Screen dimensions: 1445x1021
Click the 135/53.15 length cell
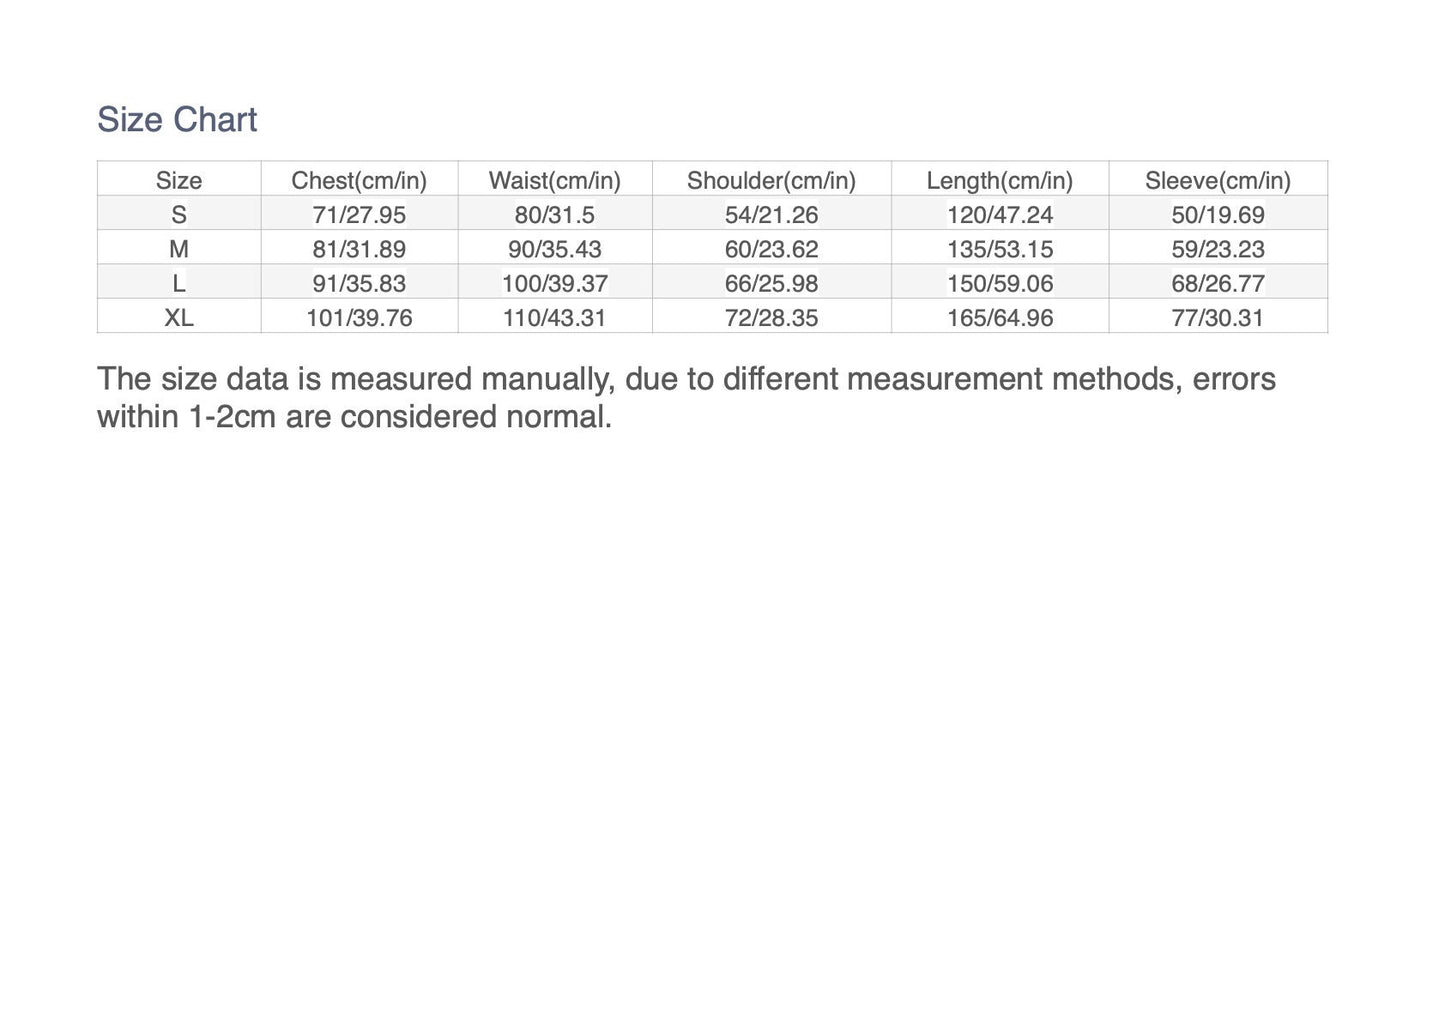click(999, 249)
